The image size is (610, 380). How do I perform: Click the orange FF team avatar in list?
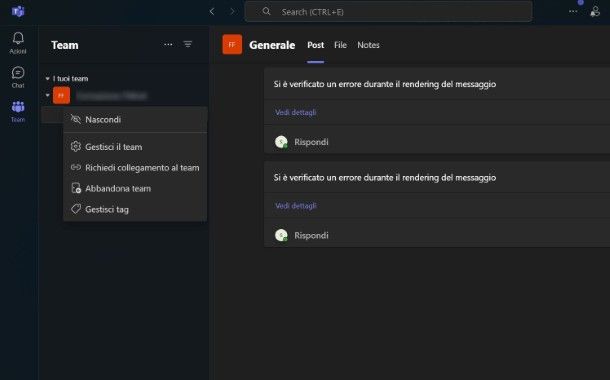pyautogui.click(x=61, y=95)
